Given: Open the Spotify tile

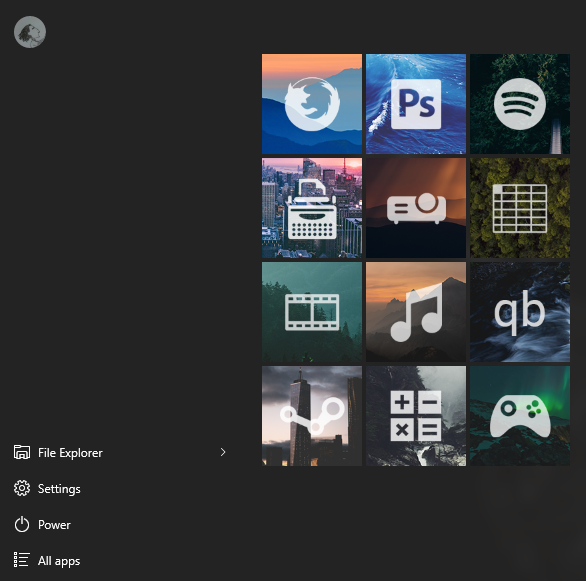Looking at the screenshot, I should [520, 104].
